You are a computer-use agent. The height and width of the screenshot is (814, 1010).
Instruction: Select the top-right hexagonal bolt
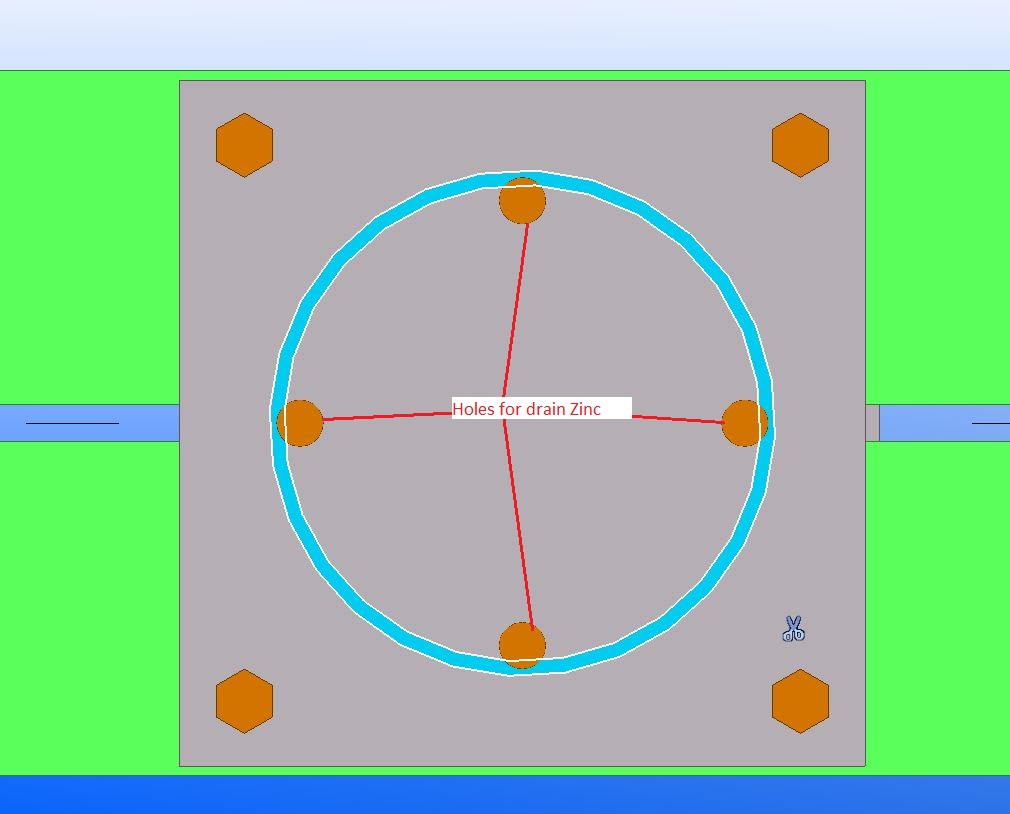(x=800, y=145)
